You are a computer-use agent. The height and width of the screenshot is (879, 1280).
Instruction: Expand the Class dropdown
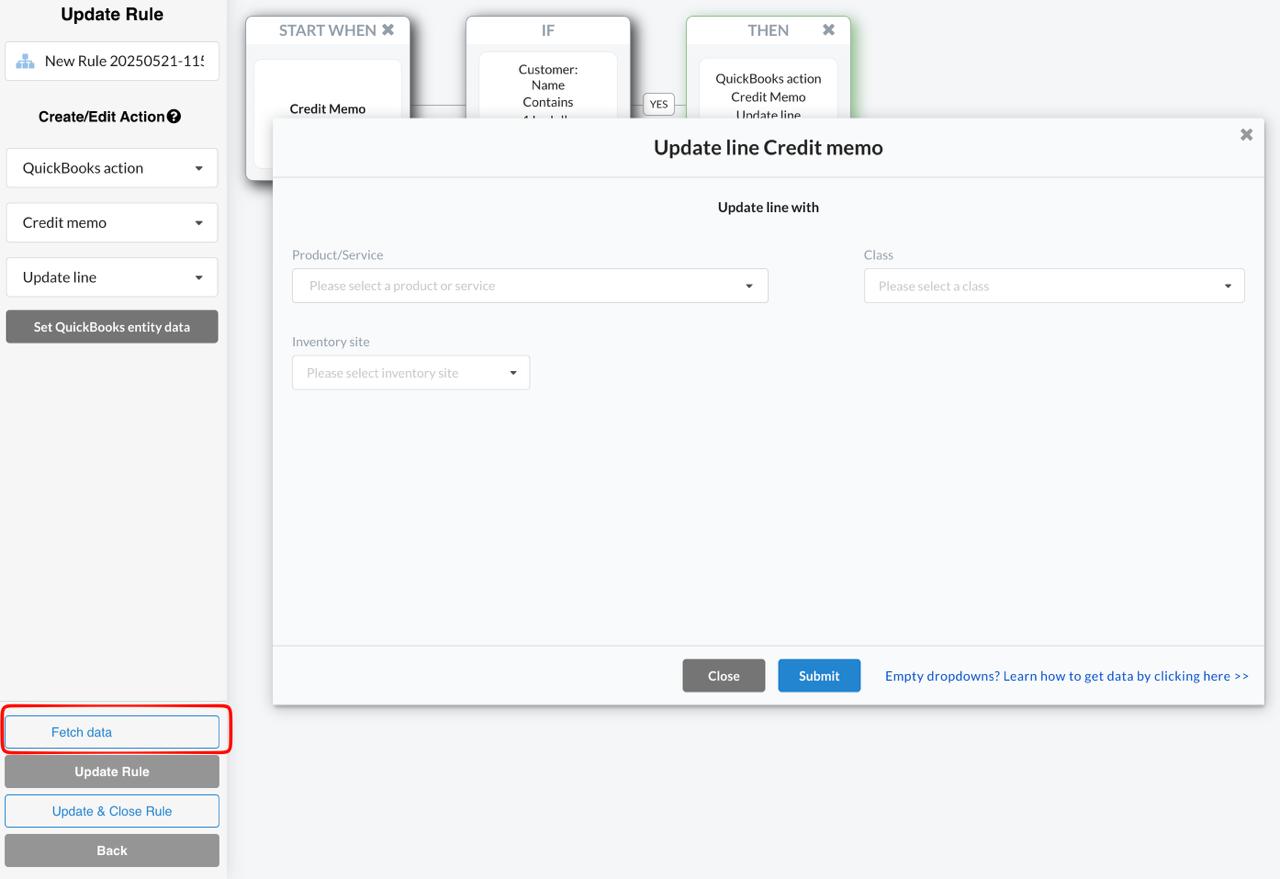pos(1054,286)
